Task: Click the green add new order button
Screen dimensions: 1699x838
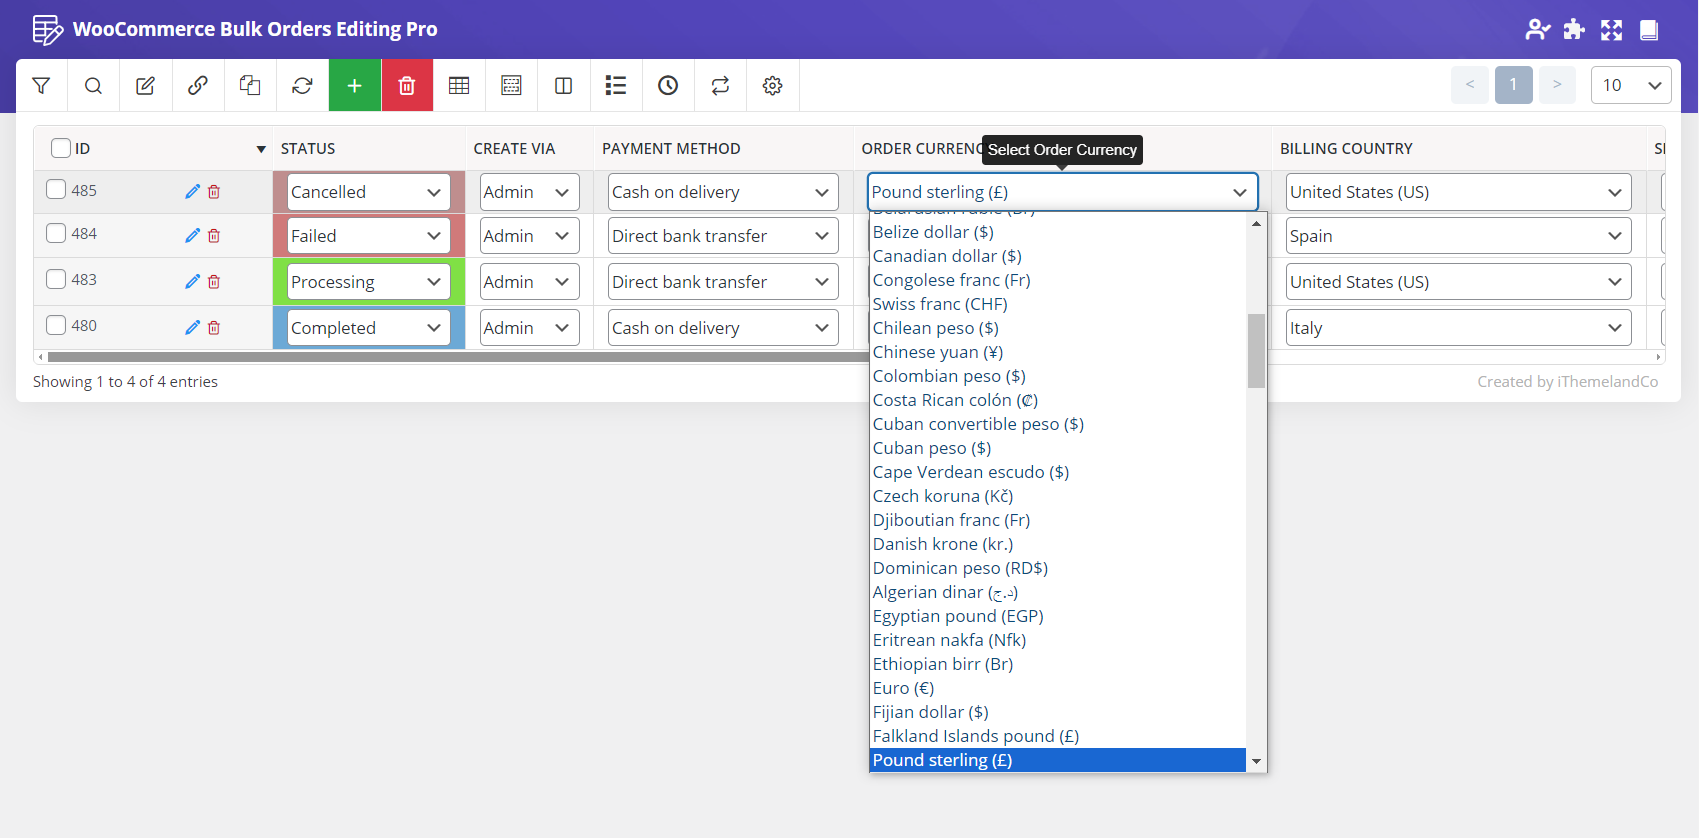Action: [x=355, y=86]
